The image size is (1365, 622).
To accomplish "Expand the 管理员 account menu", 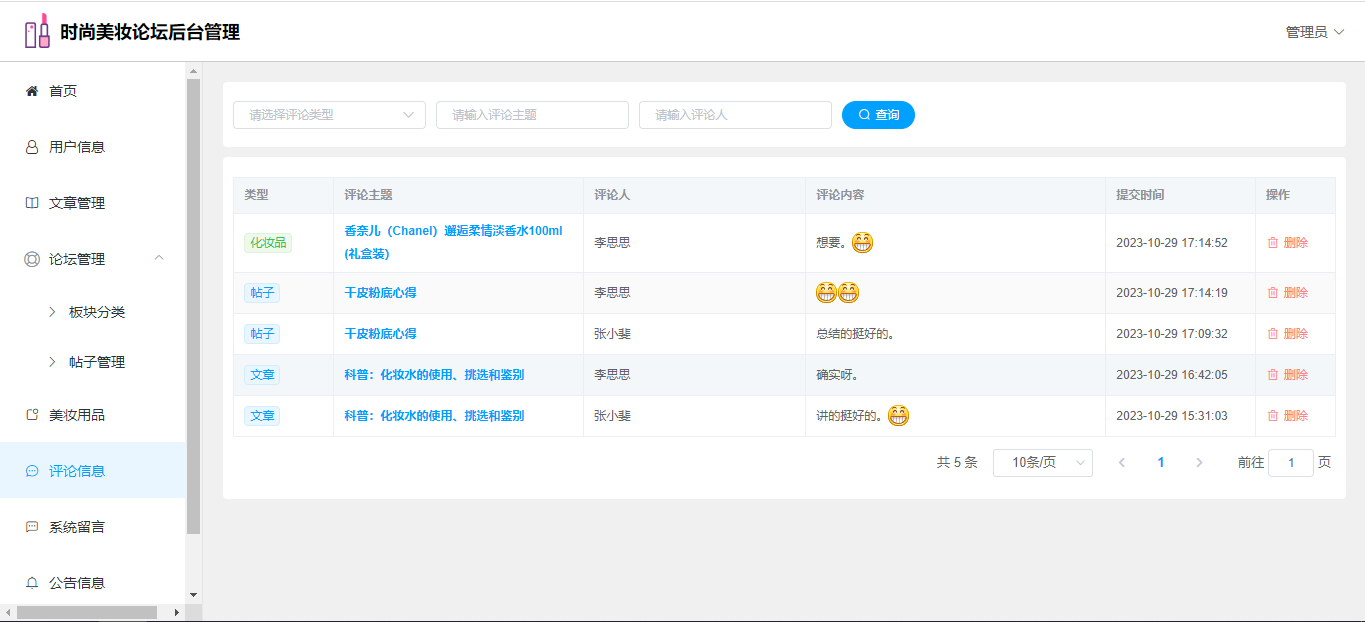I will point(1314,32).
